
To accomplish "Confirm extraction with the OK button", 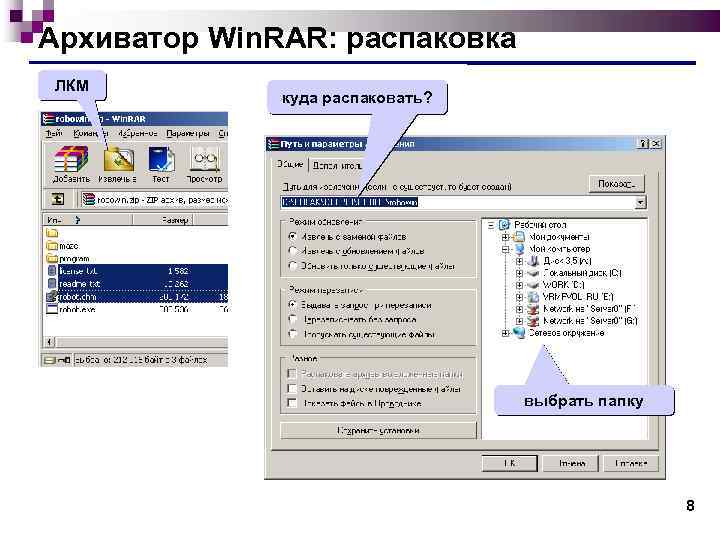I will (510, 463).
